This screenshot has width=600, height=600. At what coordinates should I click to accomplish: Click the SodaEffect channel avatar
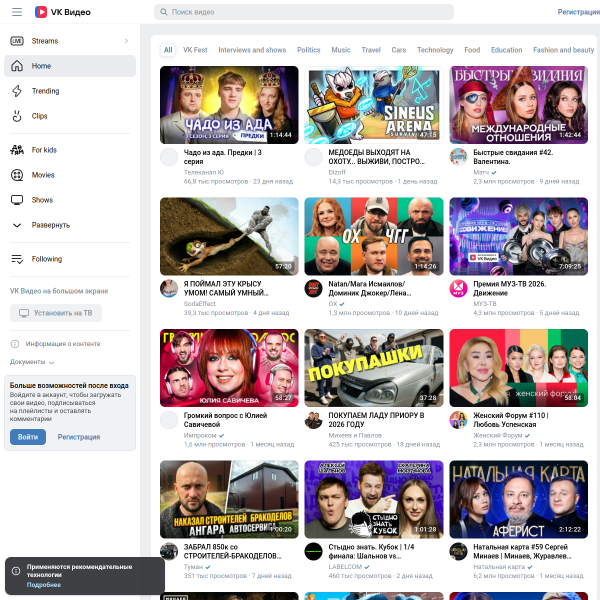[169, 289]
